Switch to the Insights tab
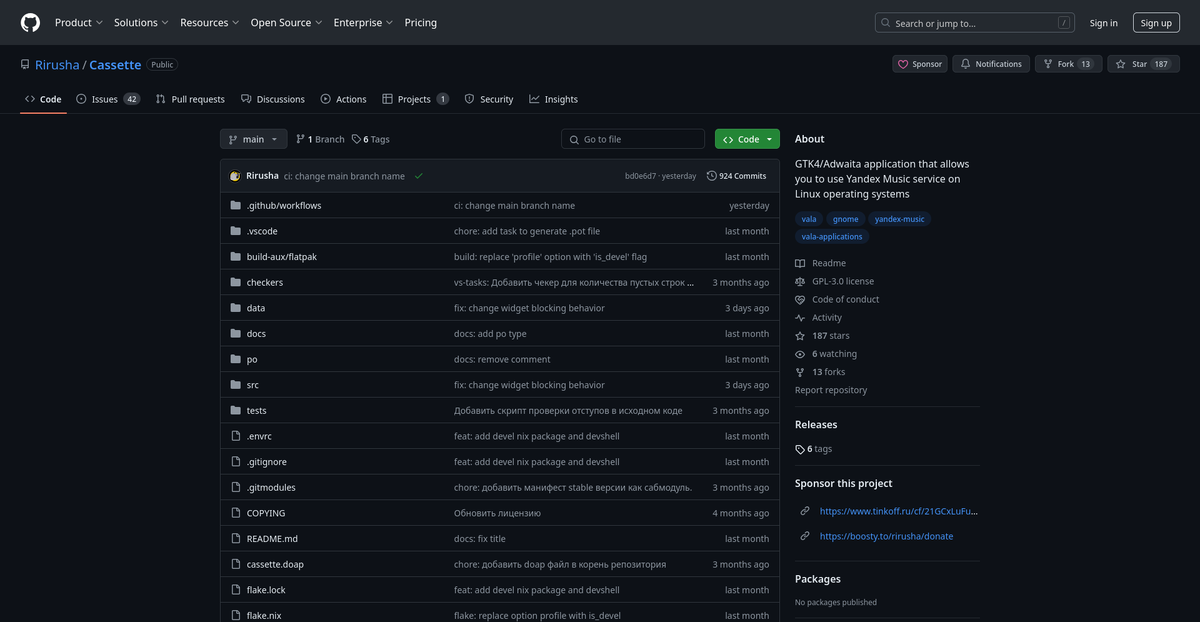 pos(554,99)
